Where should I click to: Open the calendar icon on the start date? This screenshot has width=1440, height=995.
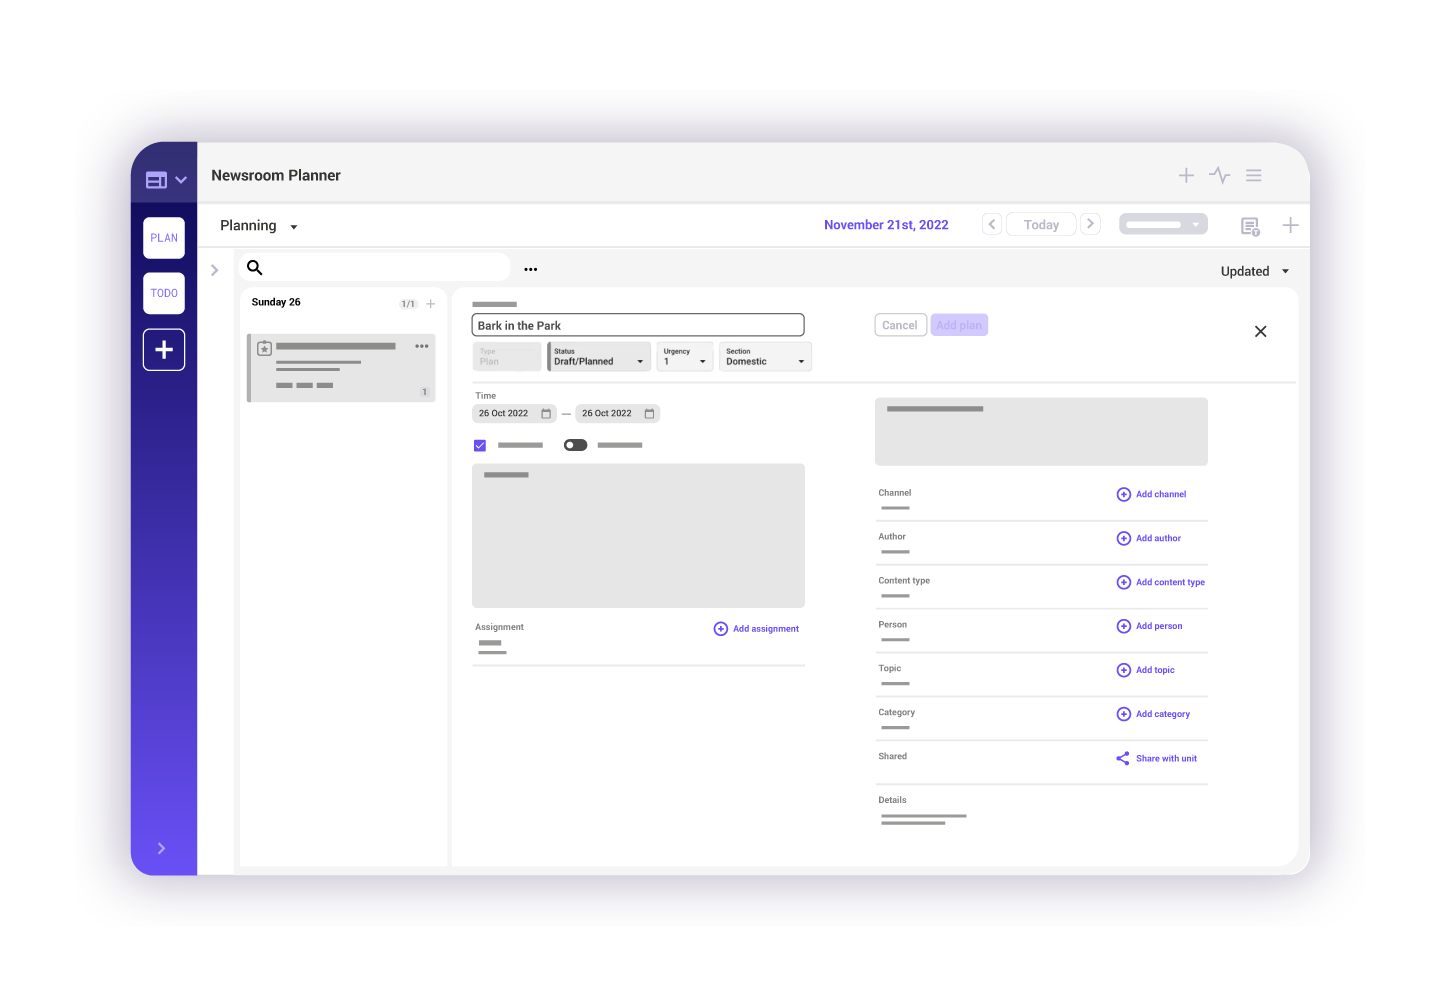[x=546, y=413]
